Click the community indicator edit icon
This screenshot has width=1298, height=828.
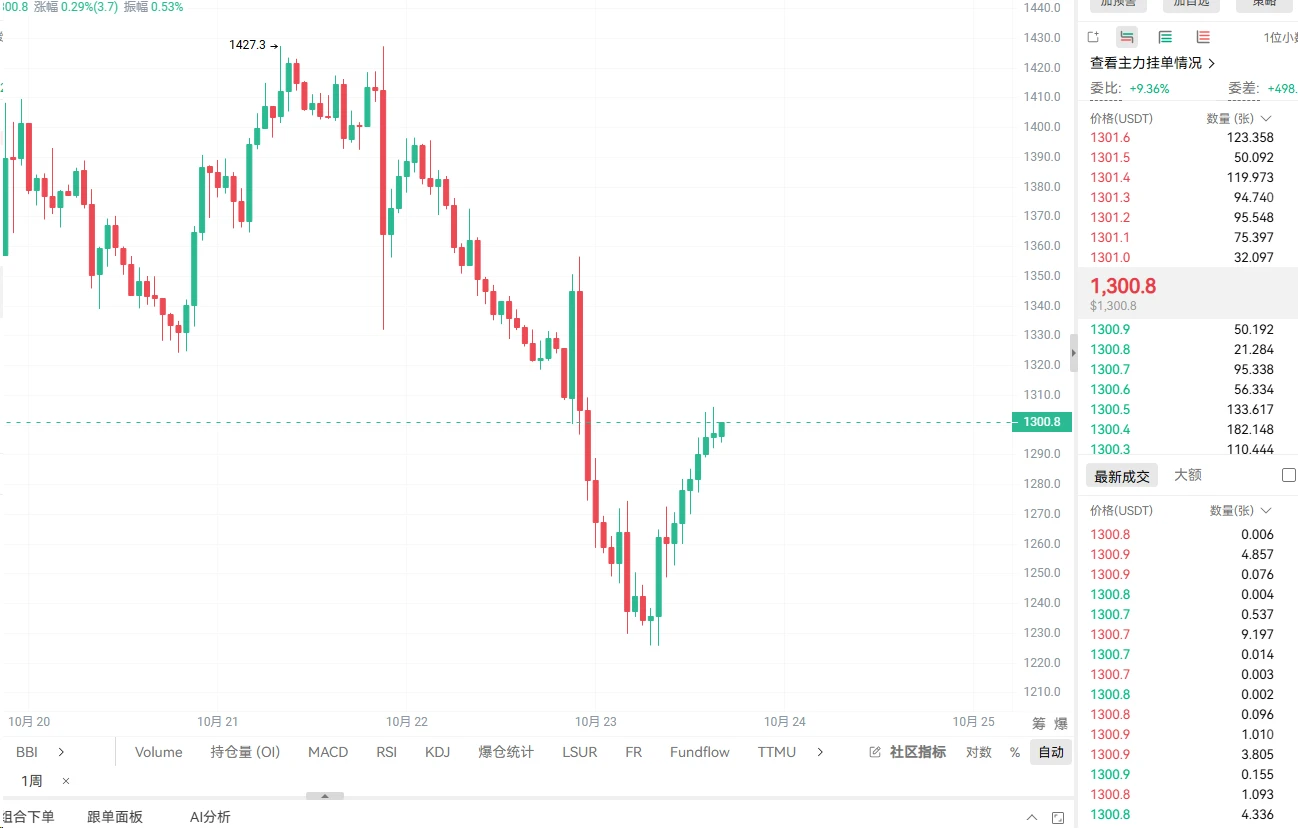coord(875,752)
